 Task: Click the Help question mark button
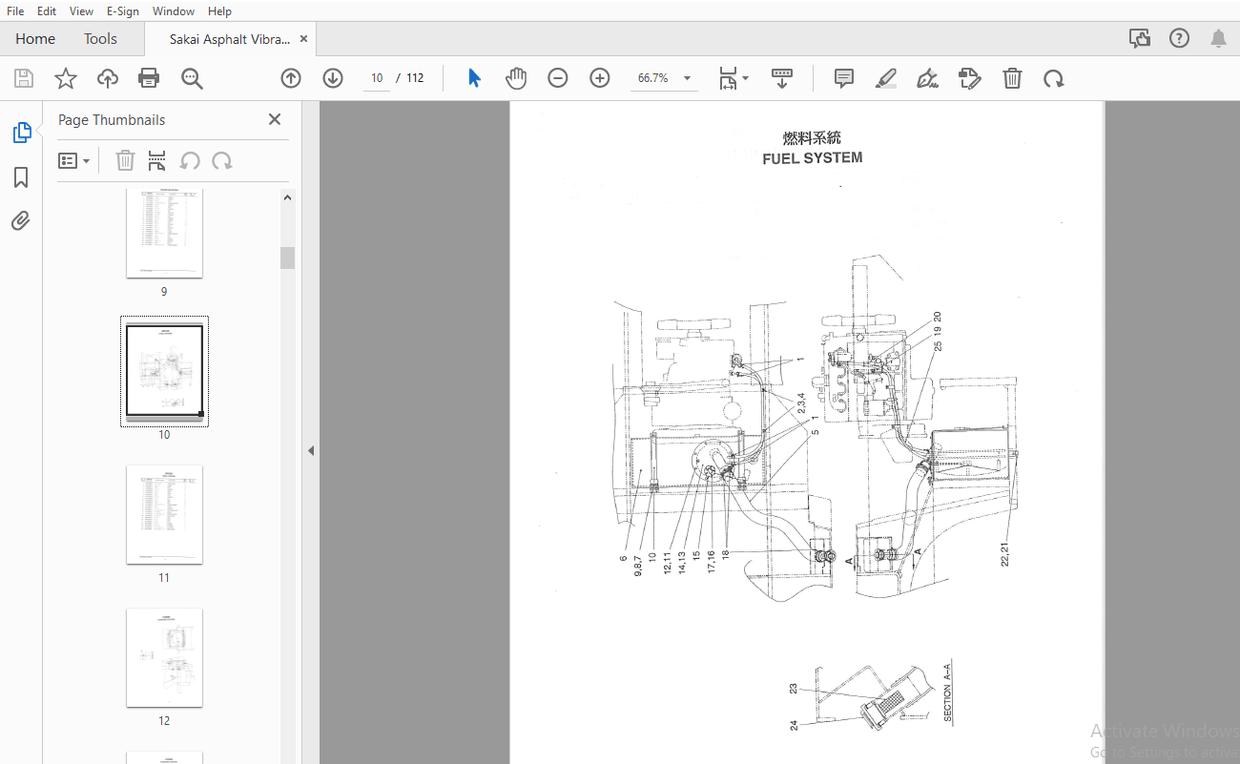click(x=1179, y=37)
